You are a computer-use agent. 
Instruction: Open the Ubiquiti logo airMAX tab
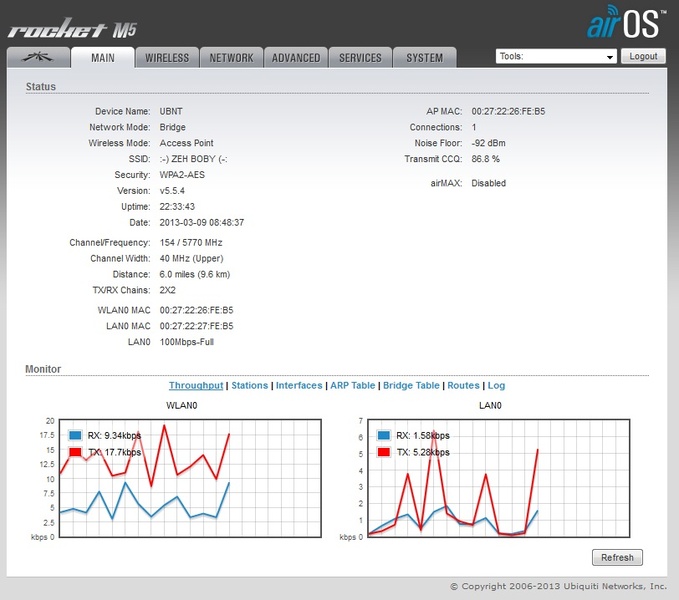click(38, 57)
